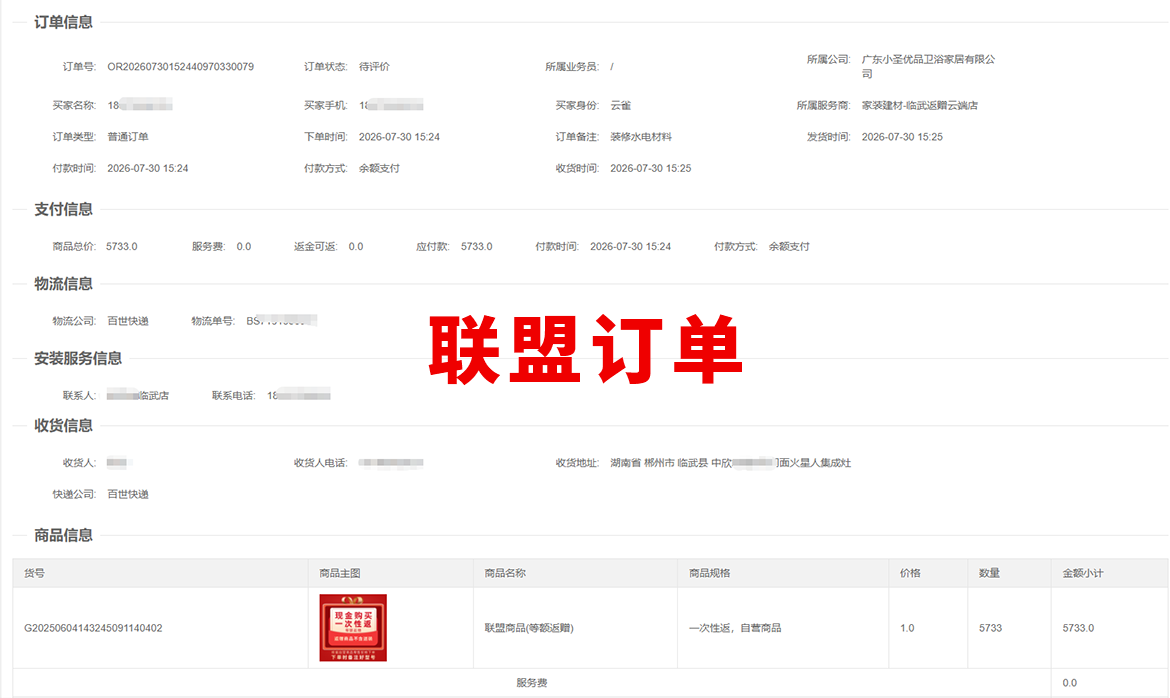Select product name 联盟商品(等额返赠)

(x=529, y=628)
